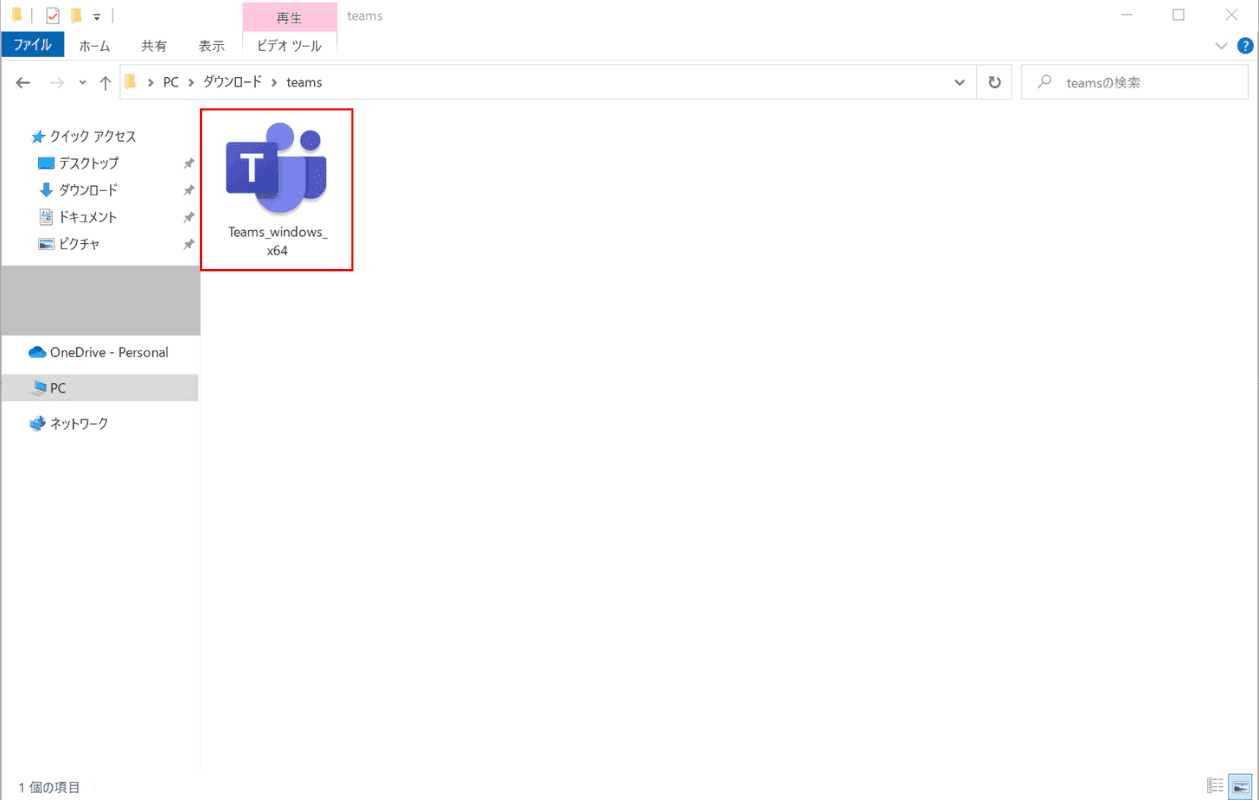
Task: Click the teamsの検索 search box
Action: click(x=1134, y=83)
